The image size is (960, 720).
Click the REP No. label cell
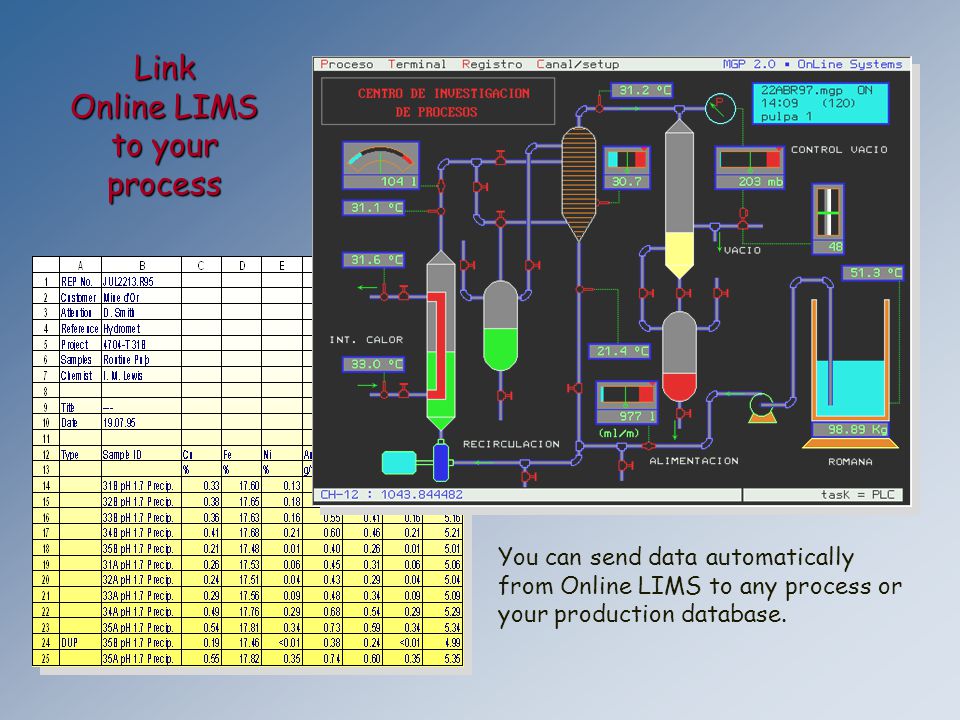(80, 282)
